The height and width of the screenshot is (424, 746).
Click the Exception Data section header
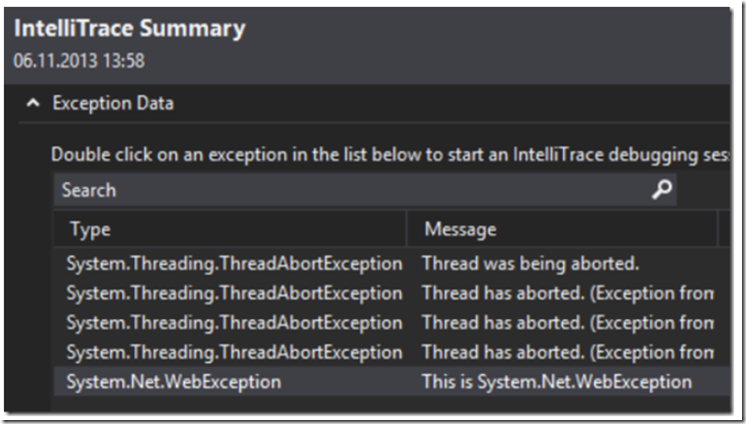coord(113,103)
